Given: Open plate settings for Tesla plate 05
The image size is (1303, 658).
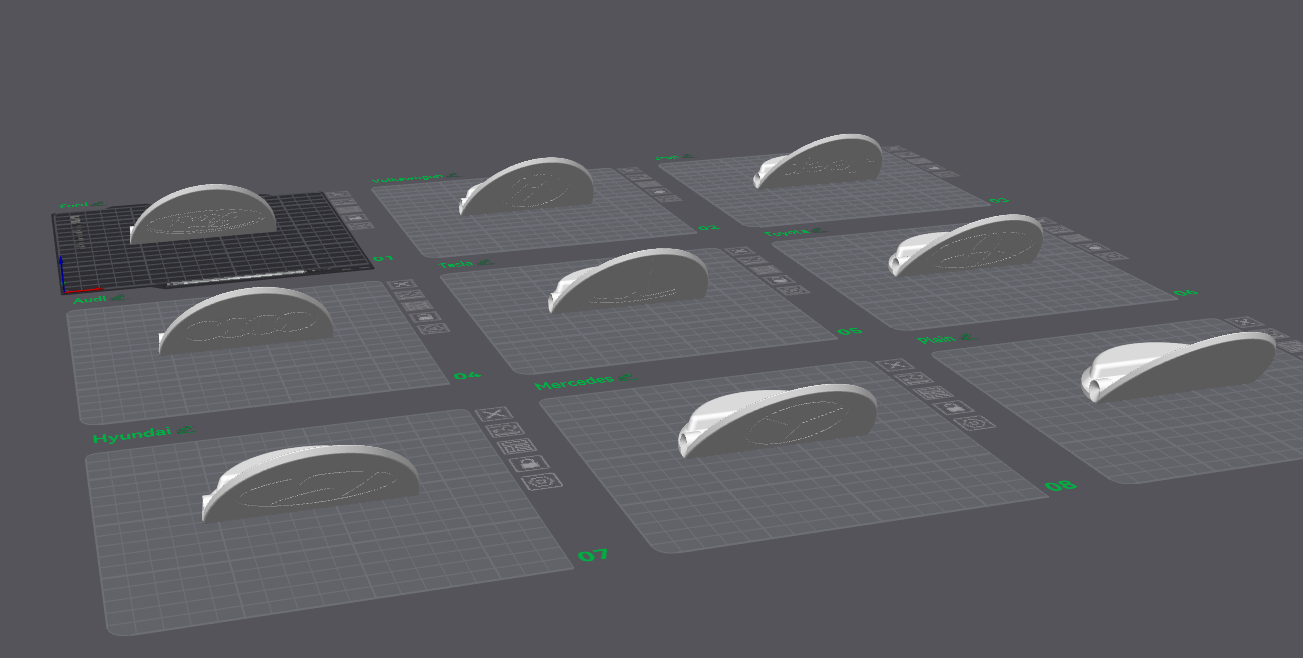Looking at the screenshot, I should click(794, 290).
